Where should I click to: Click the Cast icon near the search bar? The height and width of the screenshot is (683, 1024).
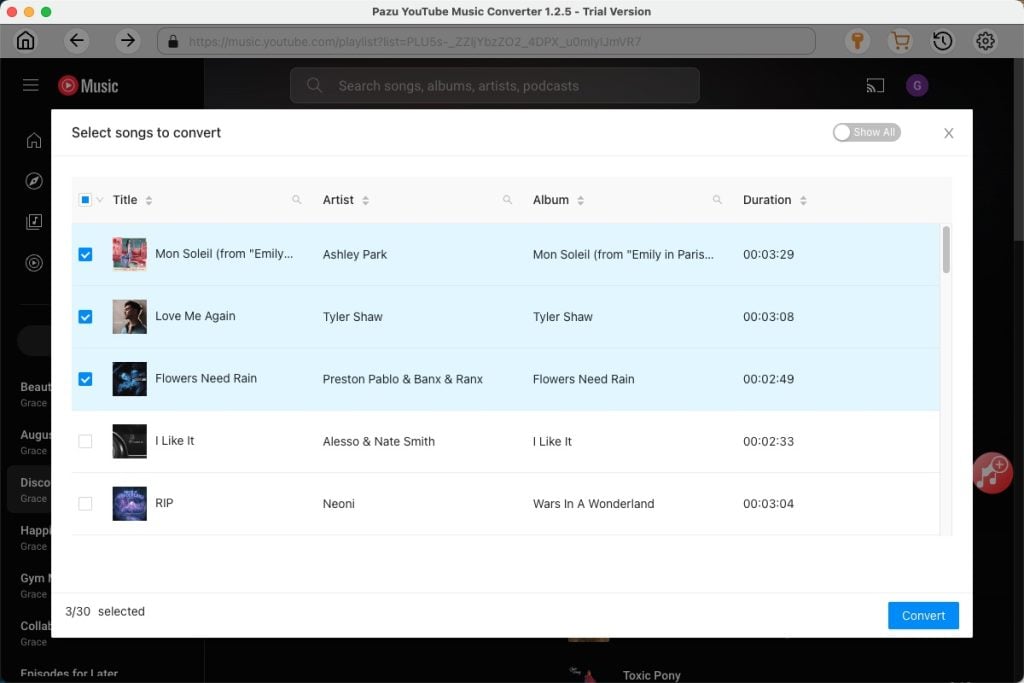[x=875, y=85]
